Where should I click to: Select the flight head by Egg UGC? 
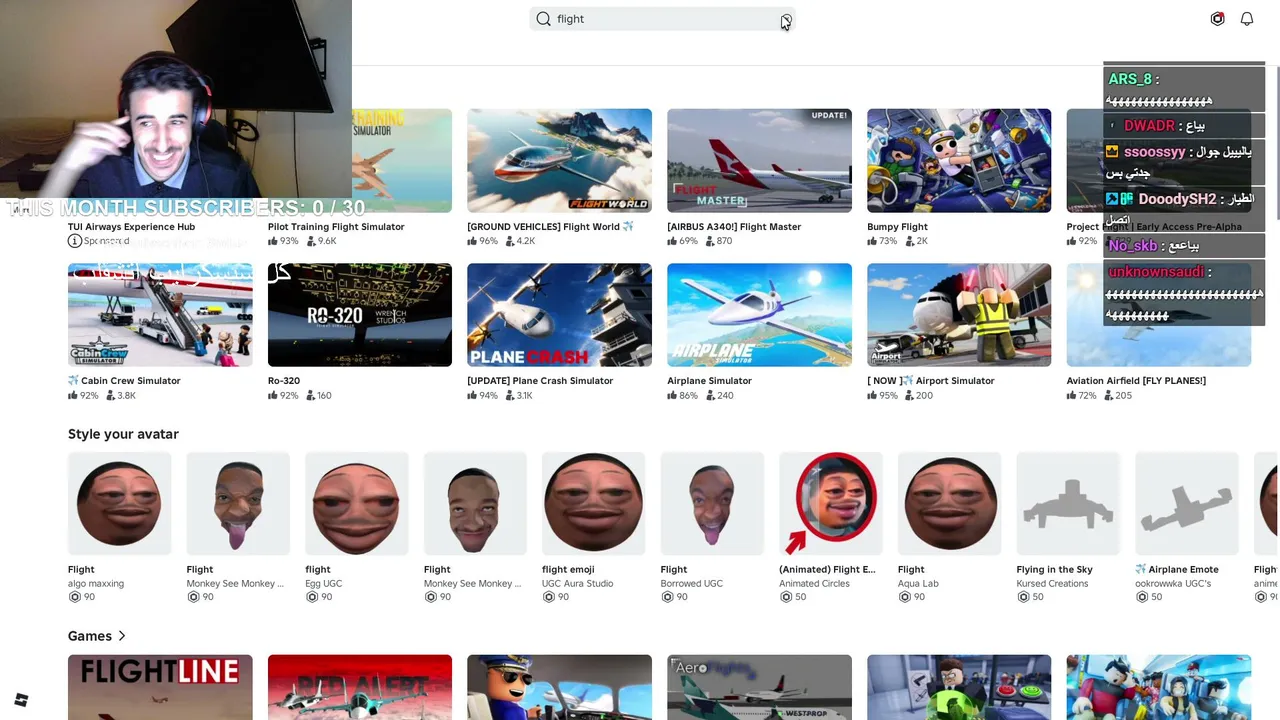[357, 504]
